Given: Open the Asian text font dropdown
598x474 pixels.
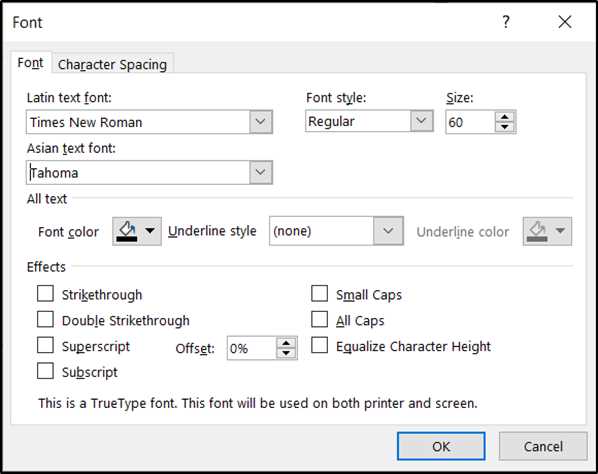Looking at the screenshot, I should pos(261,172).
